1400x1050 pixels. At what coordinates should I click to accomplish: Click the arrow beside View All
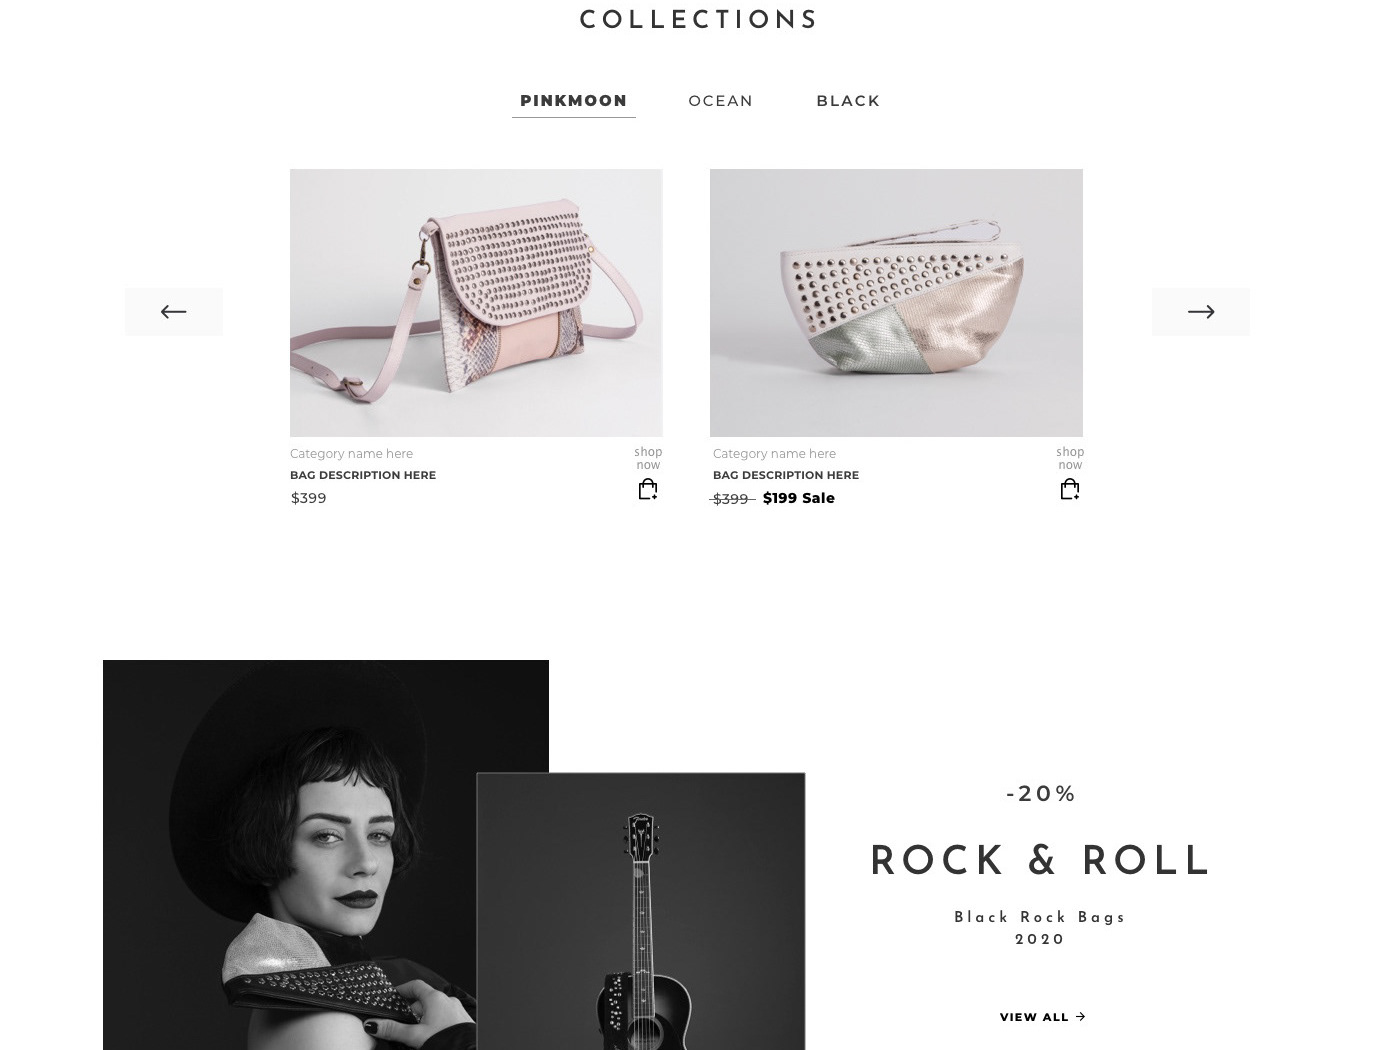click(1080, 1017)
